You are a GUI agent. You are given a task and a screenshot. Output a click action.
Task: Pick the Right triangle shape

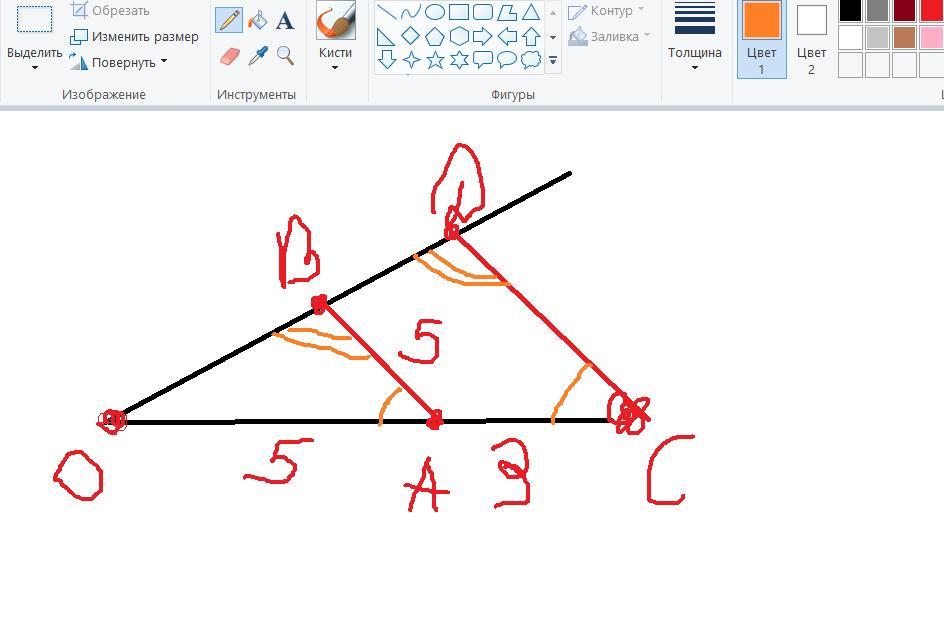pos(386,36)
